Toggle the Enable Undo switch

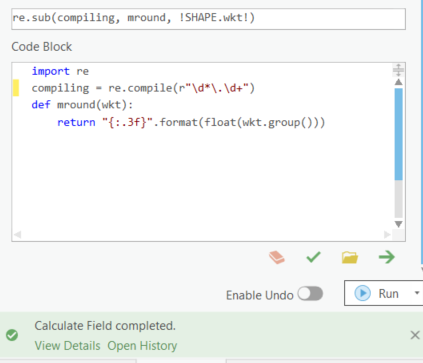point(310,294)
